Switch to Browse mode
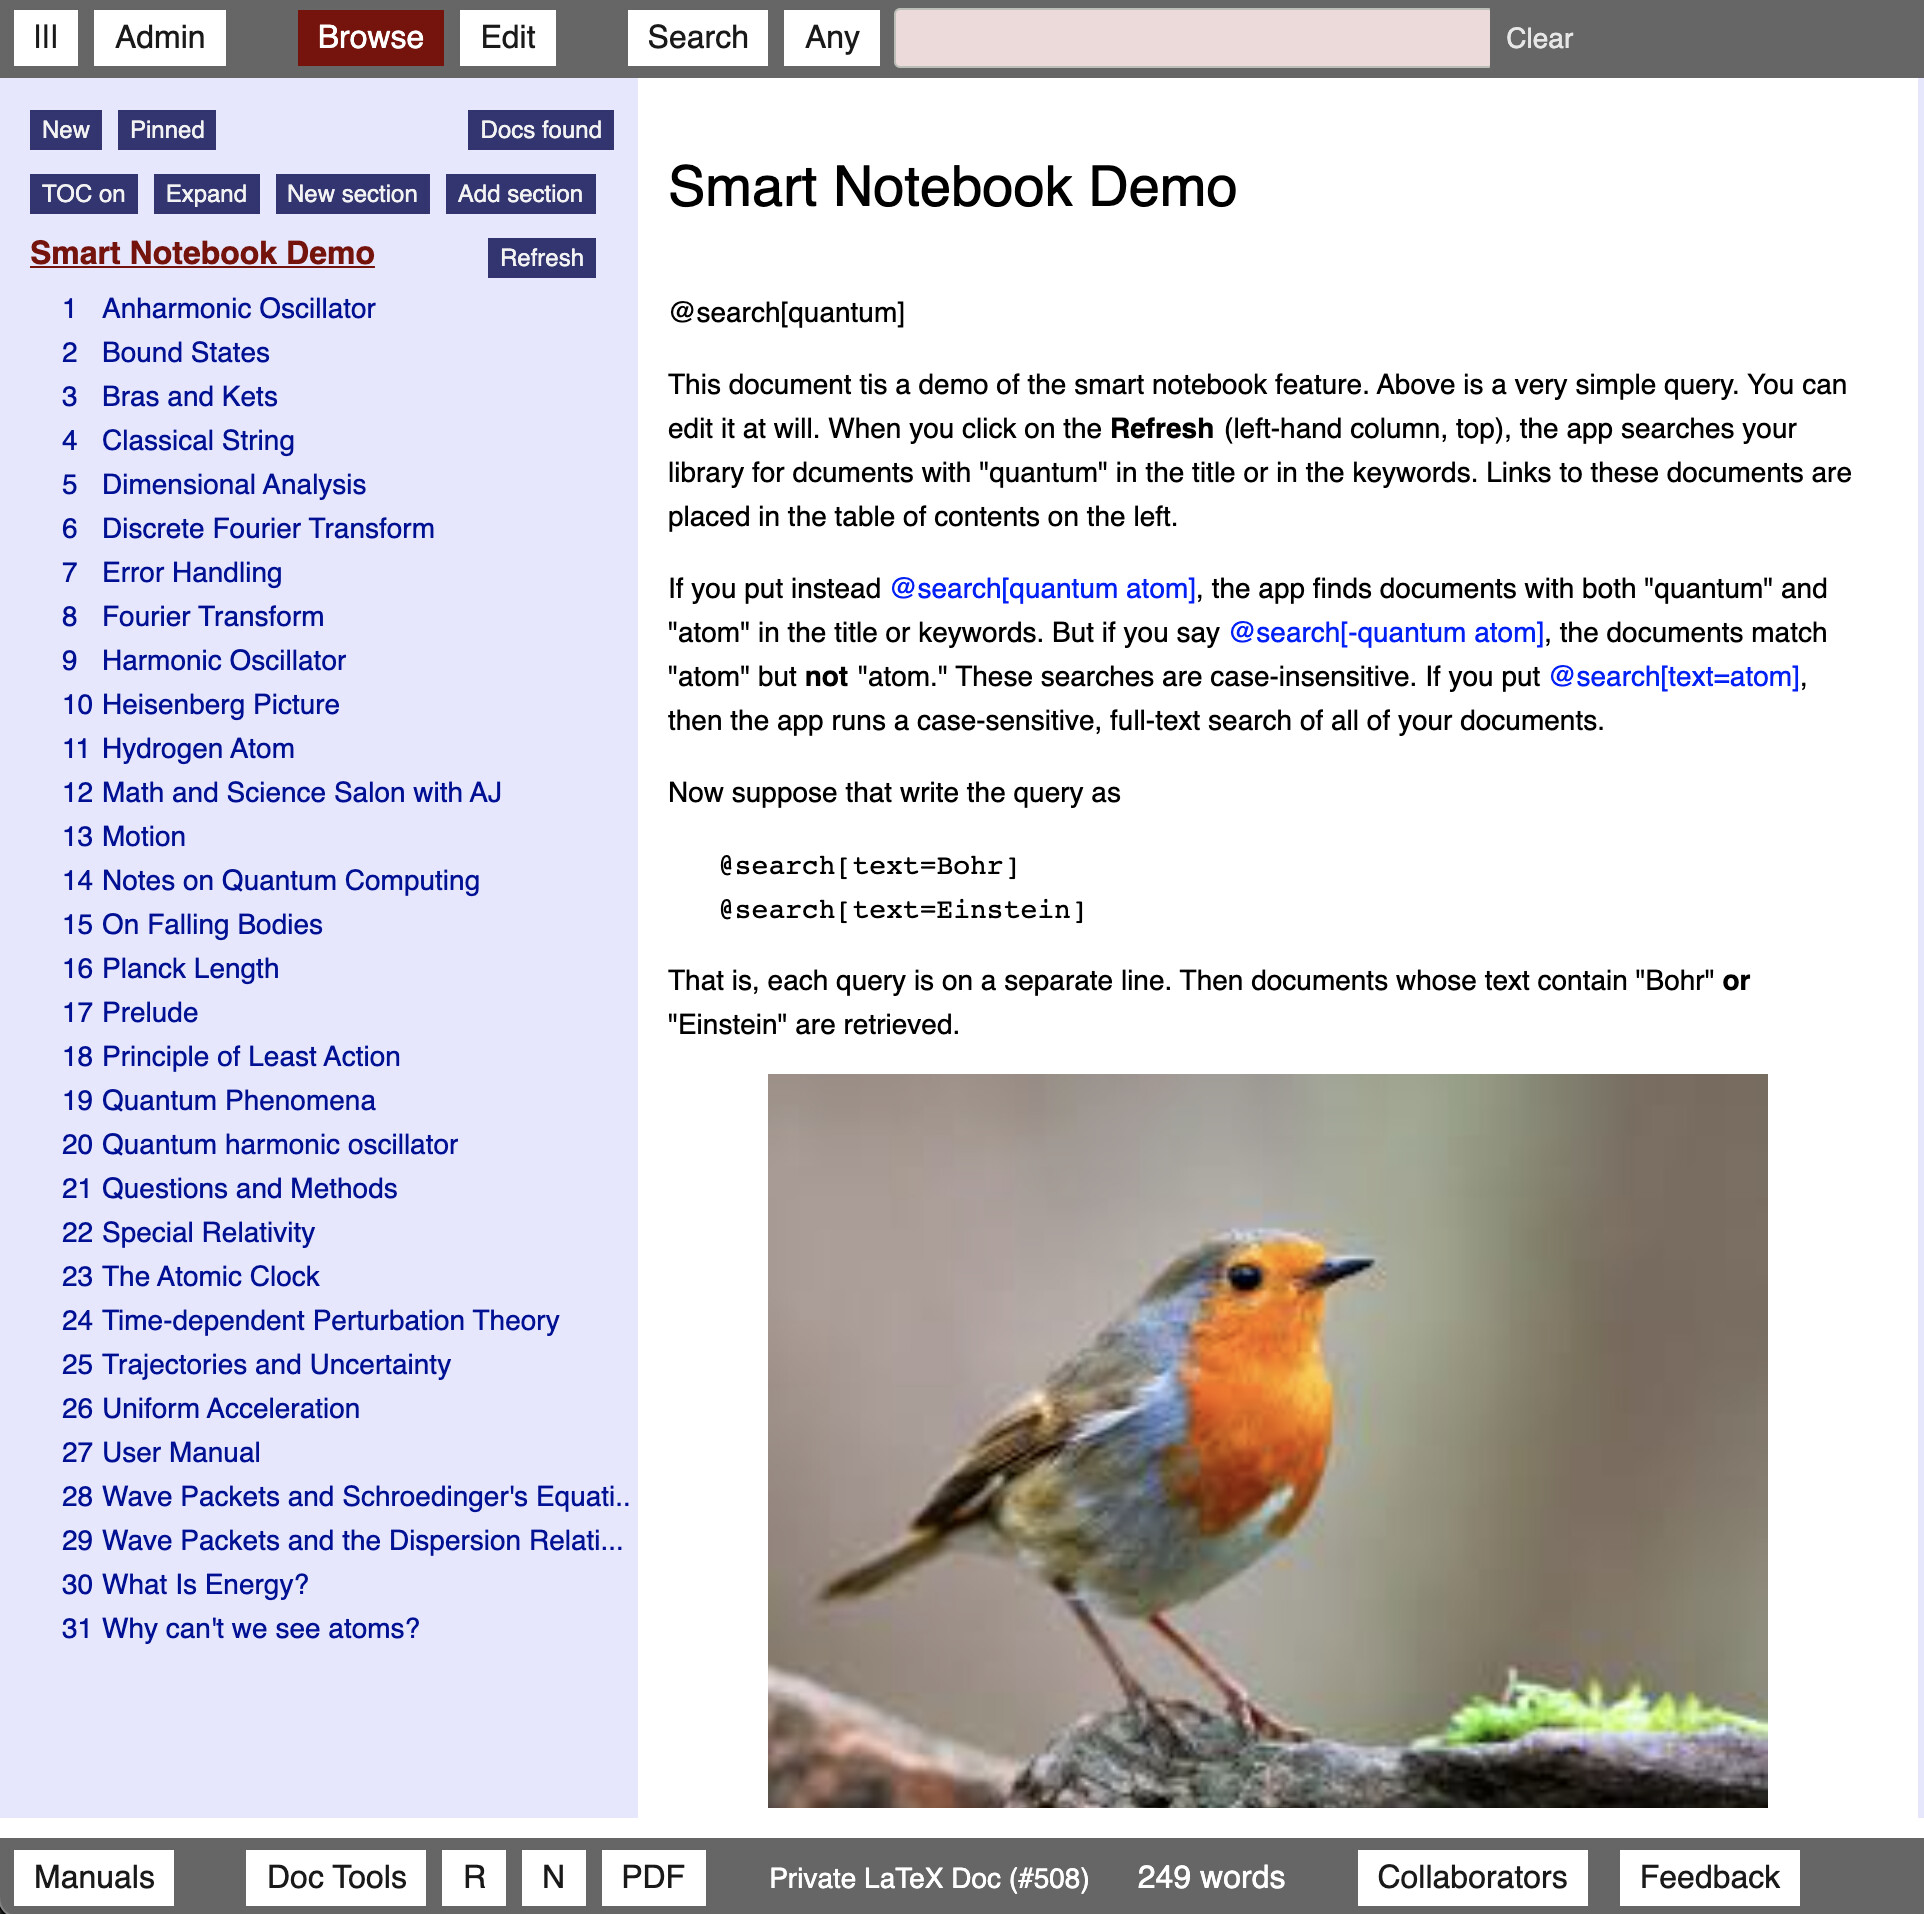1924x1914 pixels. point(370,38)
